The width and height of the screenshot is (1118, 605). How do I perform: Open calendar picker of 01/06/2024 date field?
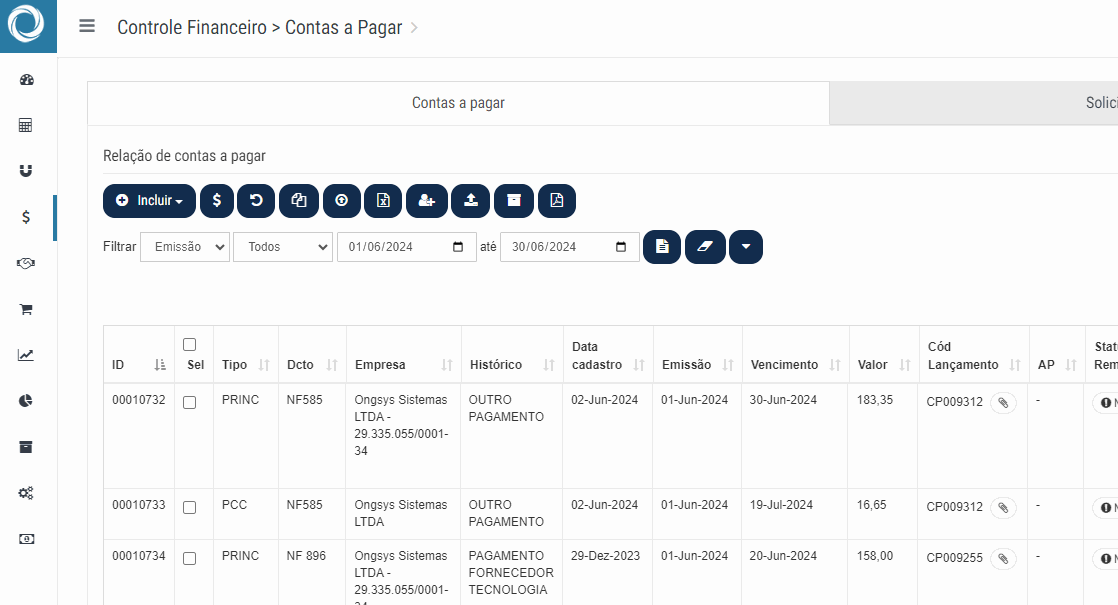458,247
